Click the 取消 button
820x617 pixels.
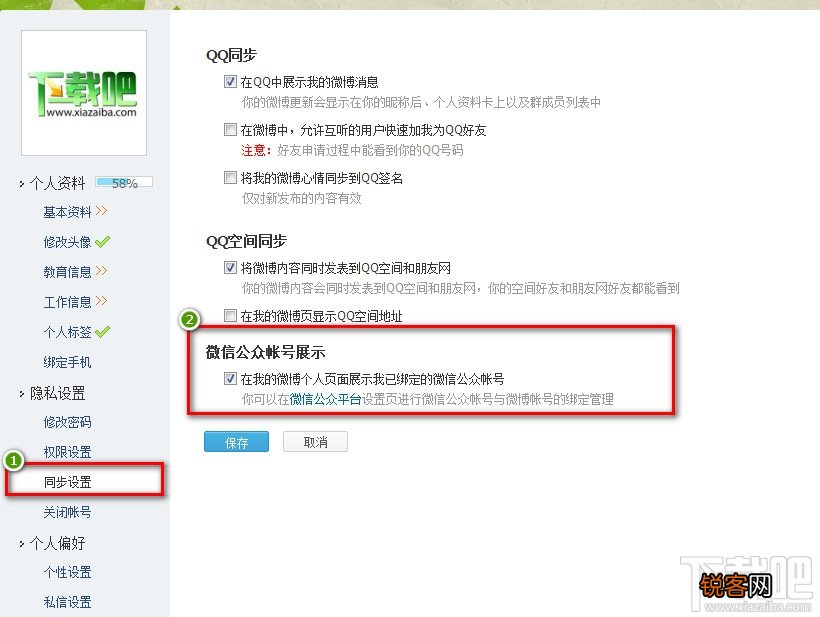pos(315,442)
